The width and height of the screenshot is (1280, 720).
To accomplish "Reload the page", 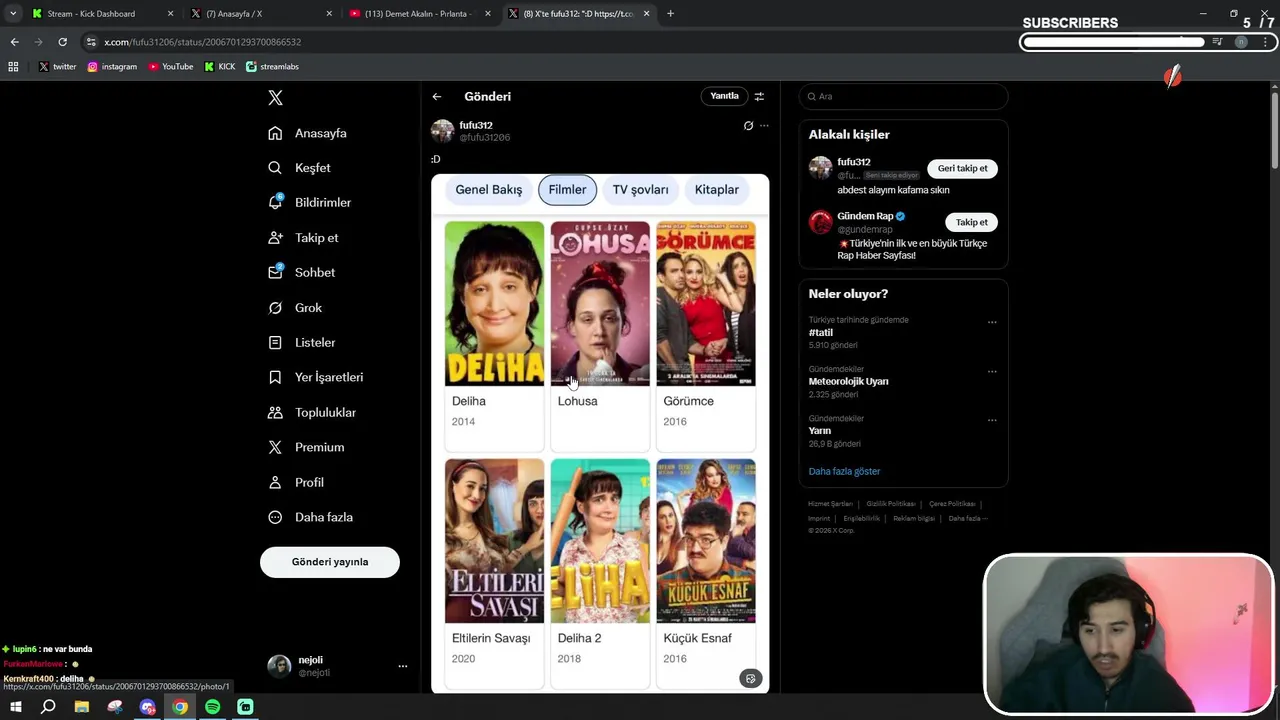I will [62, 42].
